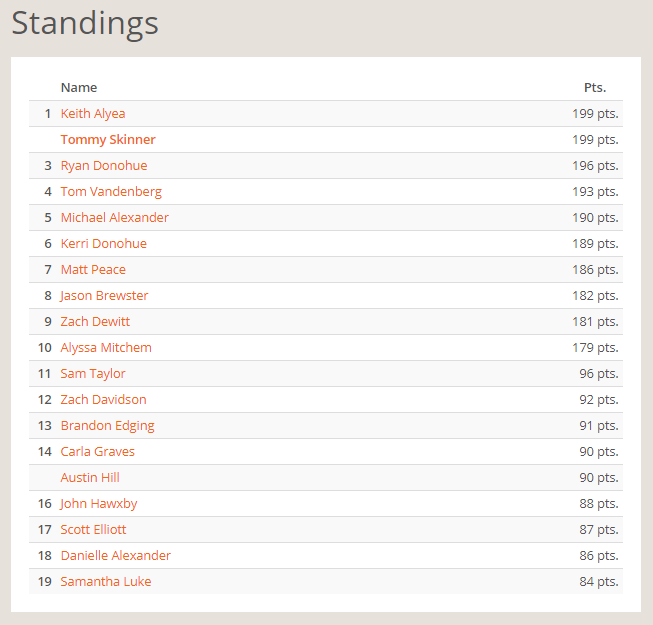653x625 pixels.
Task: Click the Zach Davidson link
Action: click(103, 400)
